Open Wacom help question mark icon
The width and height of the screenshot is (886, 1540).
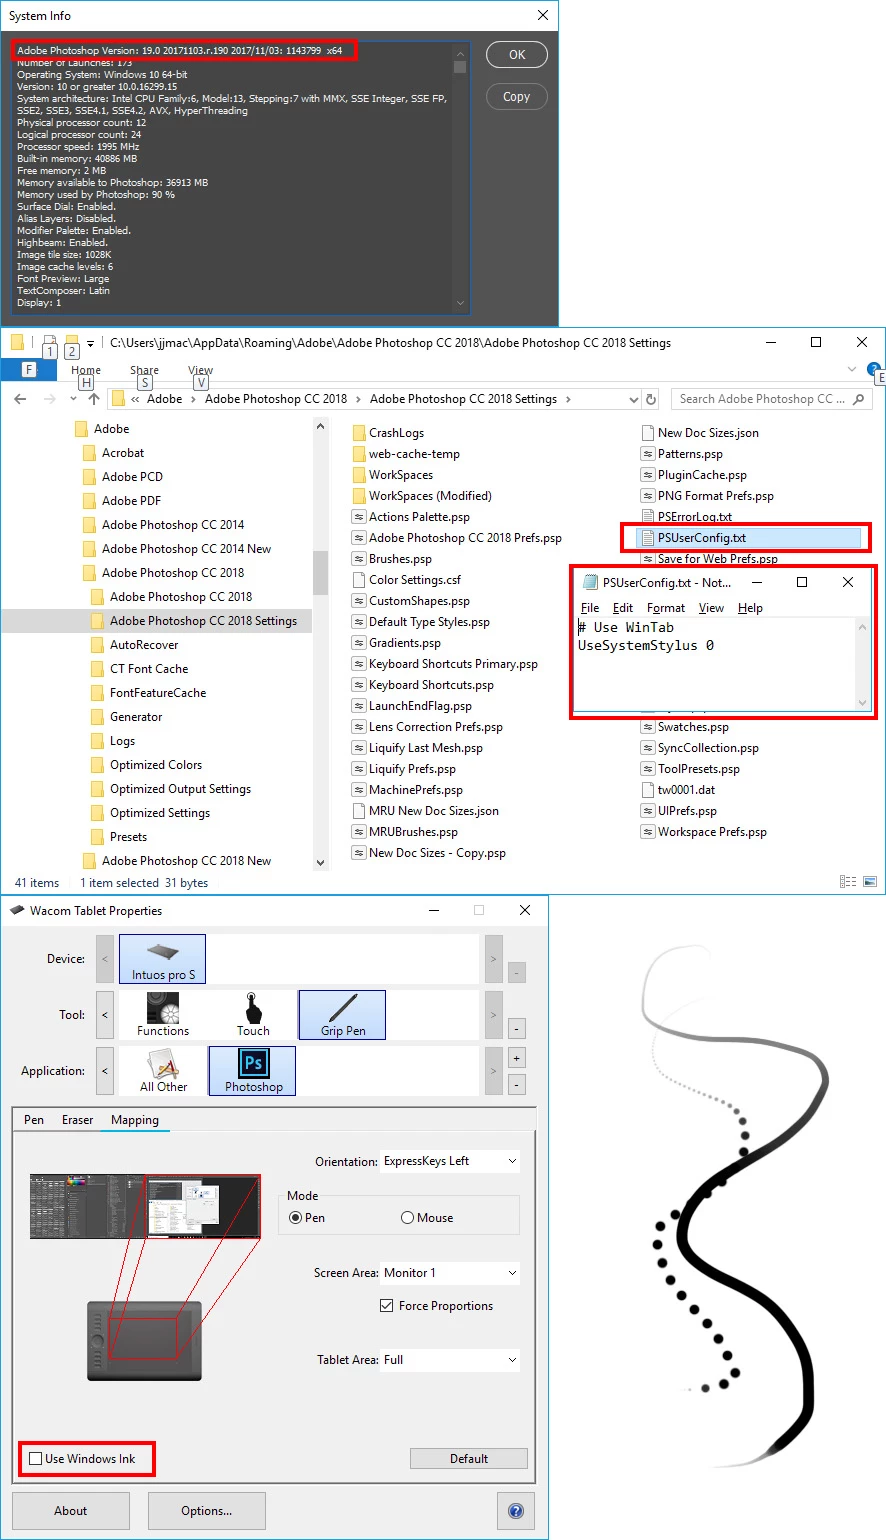[x=516, y=1511]
